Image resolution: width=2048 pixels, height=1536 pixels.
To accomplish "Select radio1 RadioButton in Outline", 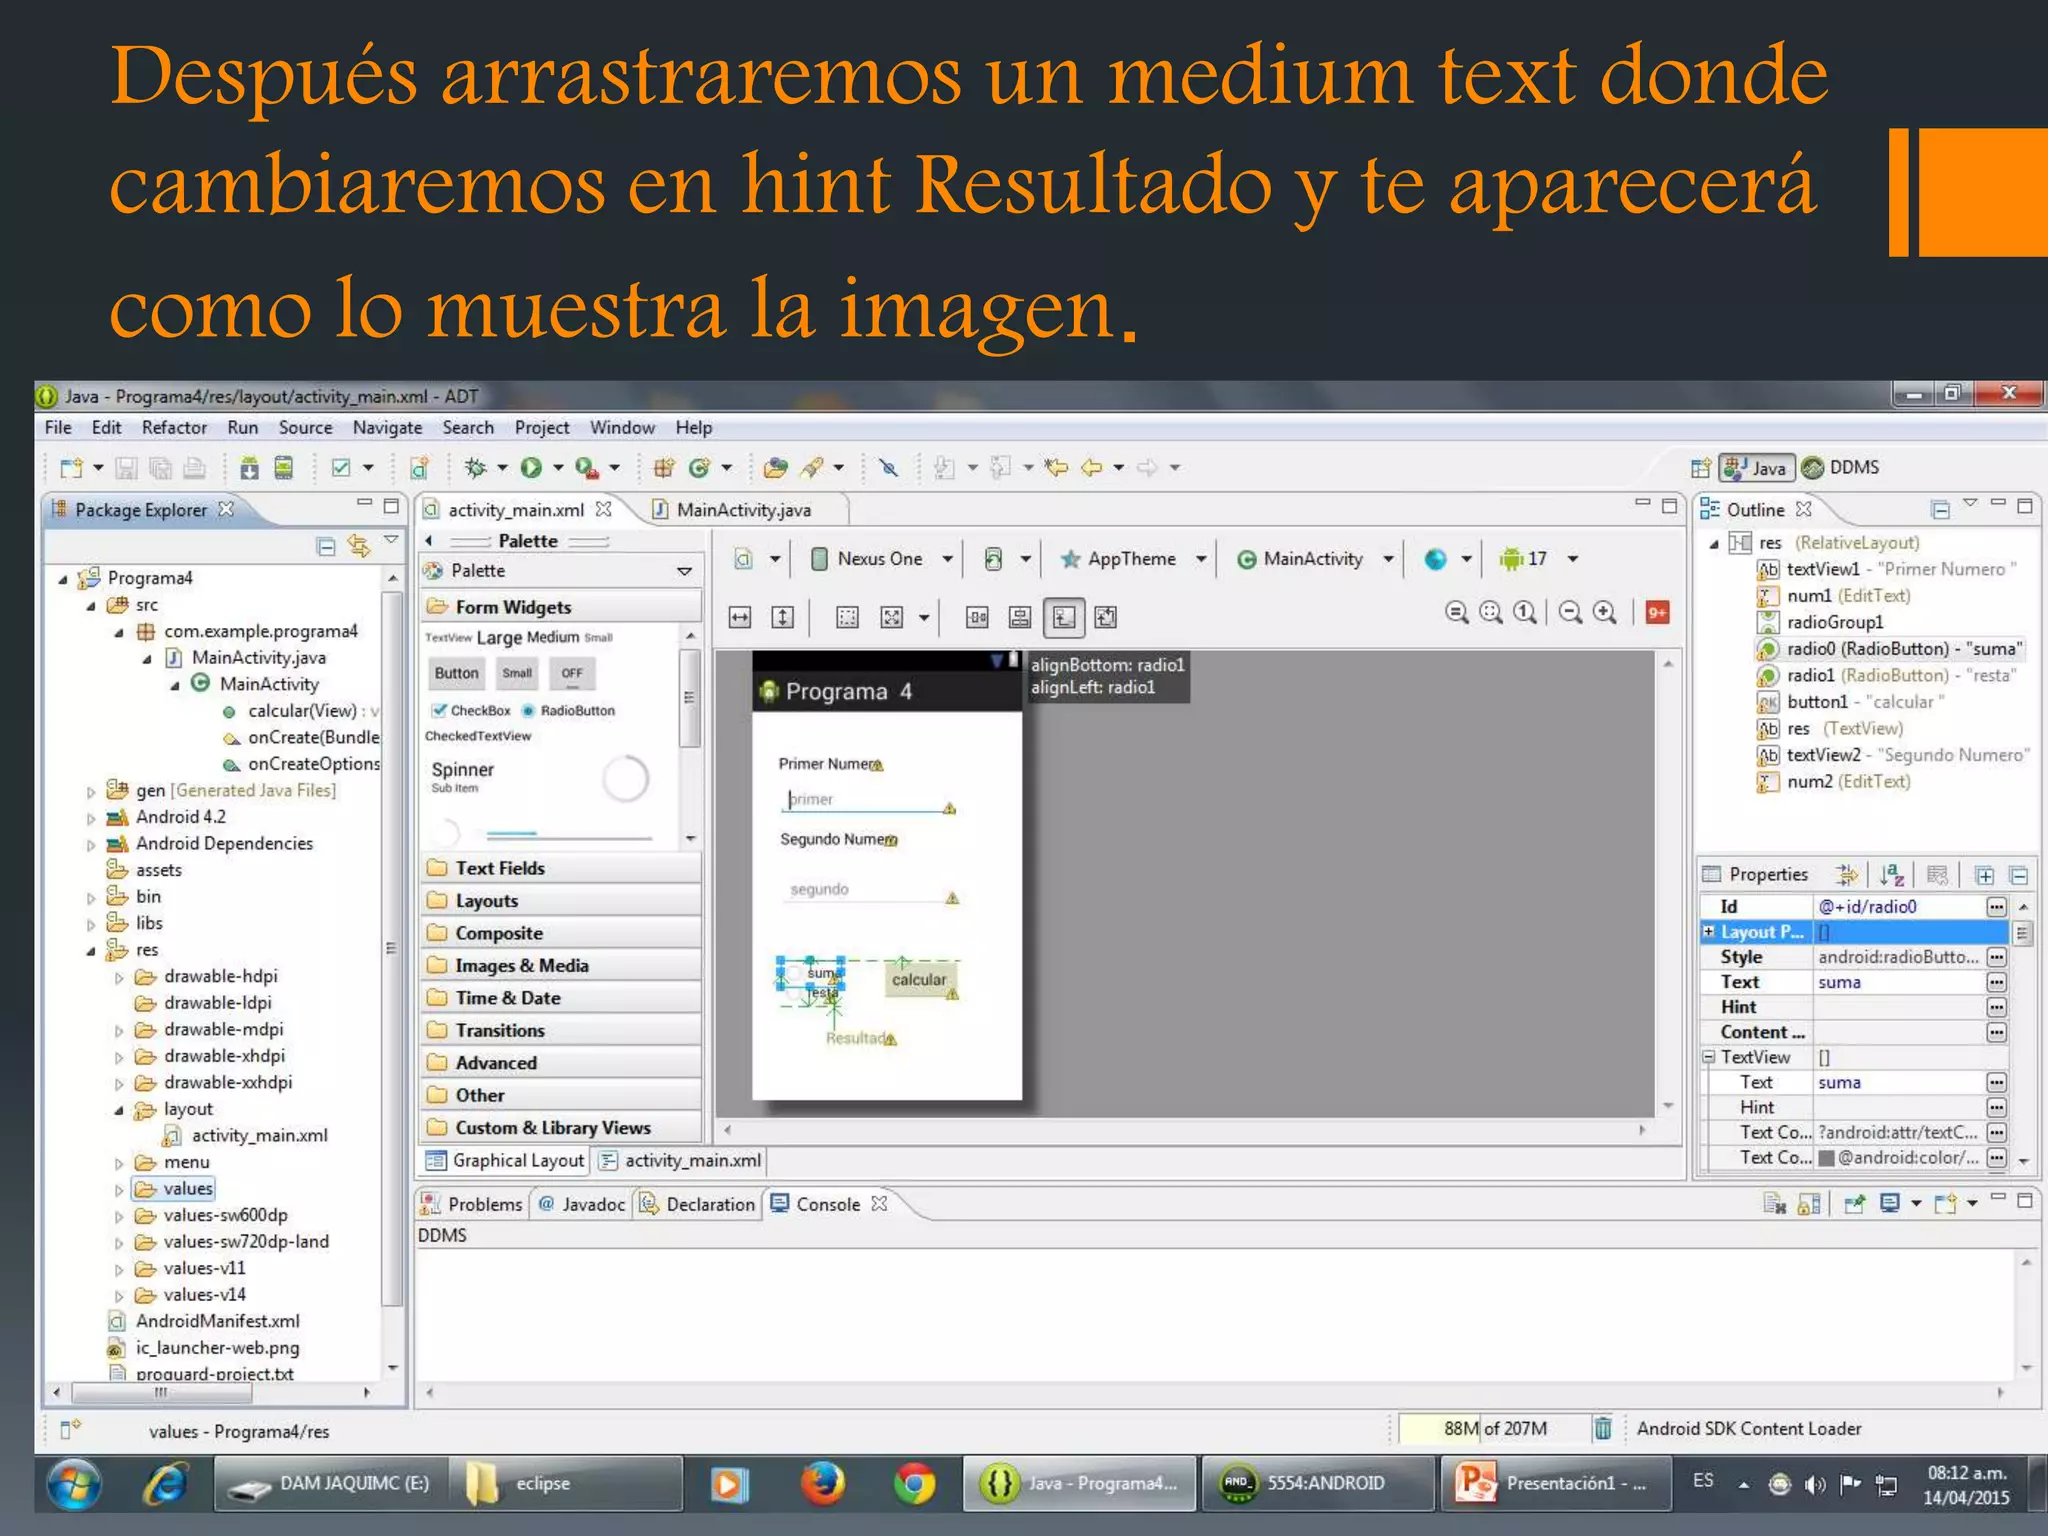I will [1886, 675].
